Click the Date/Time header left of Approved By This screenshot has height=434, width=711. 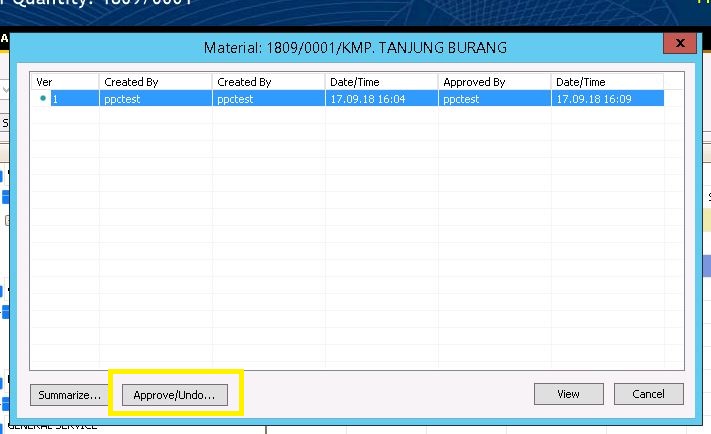tap(380, 81)
